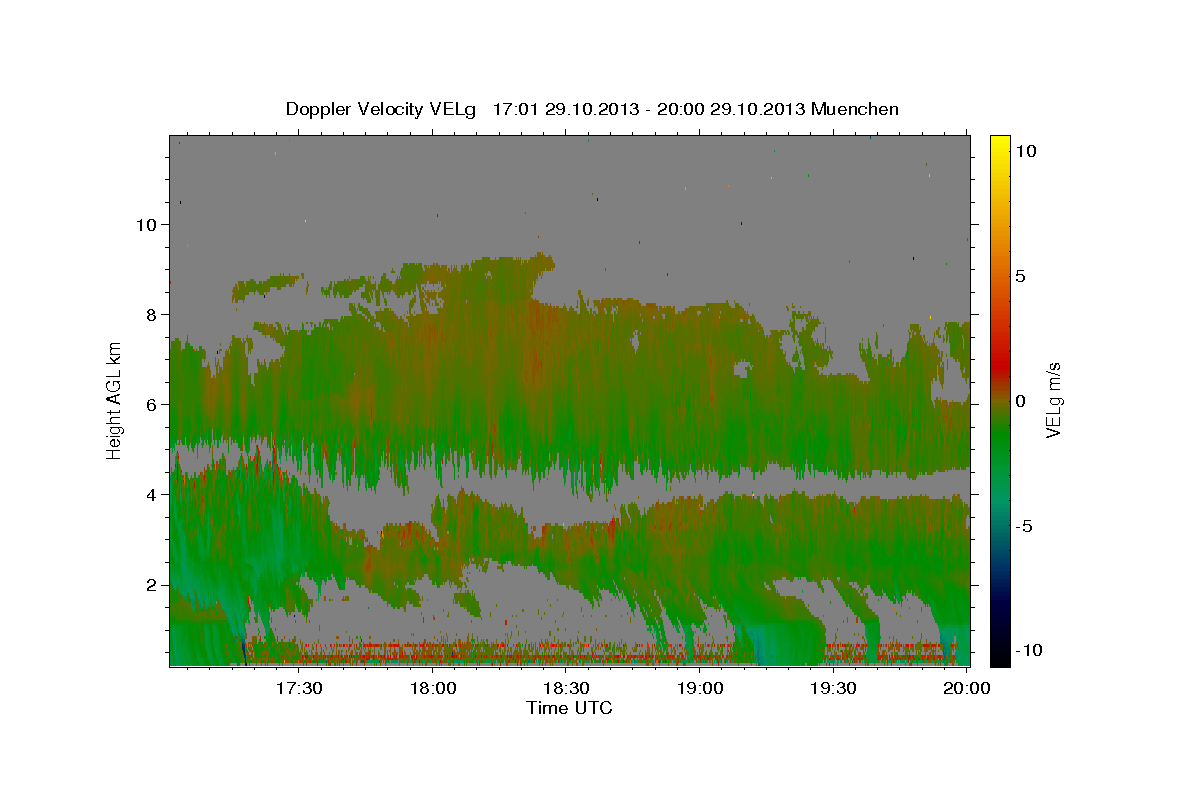Image resolution: width=1200 pixels, height=800 pixels.
Task: Click the 'VELg m/s' colorbar label
Action: point(1053,399)
